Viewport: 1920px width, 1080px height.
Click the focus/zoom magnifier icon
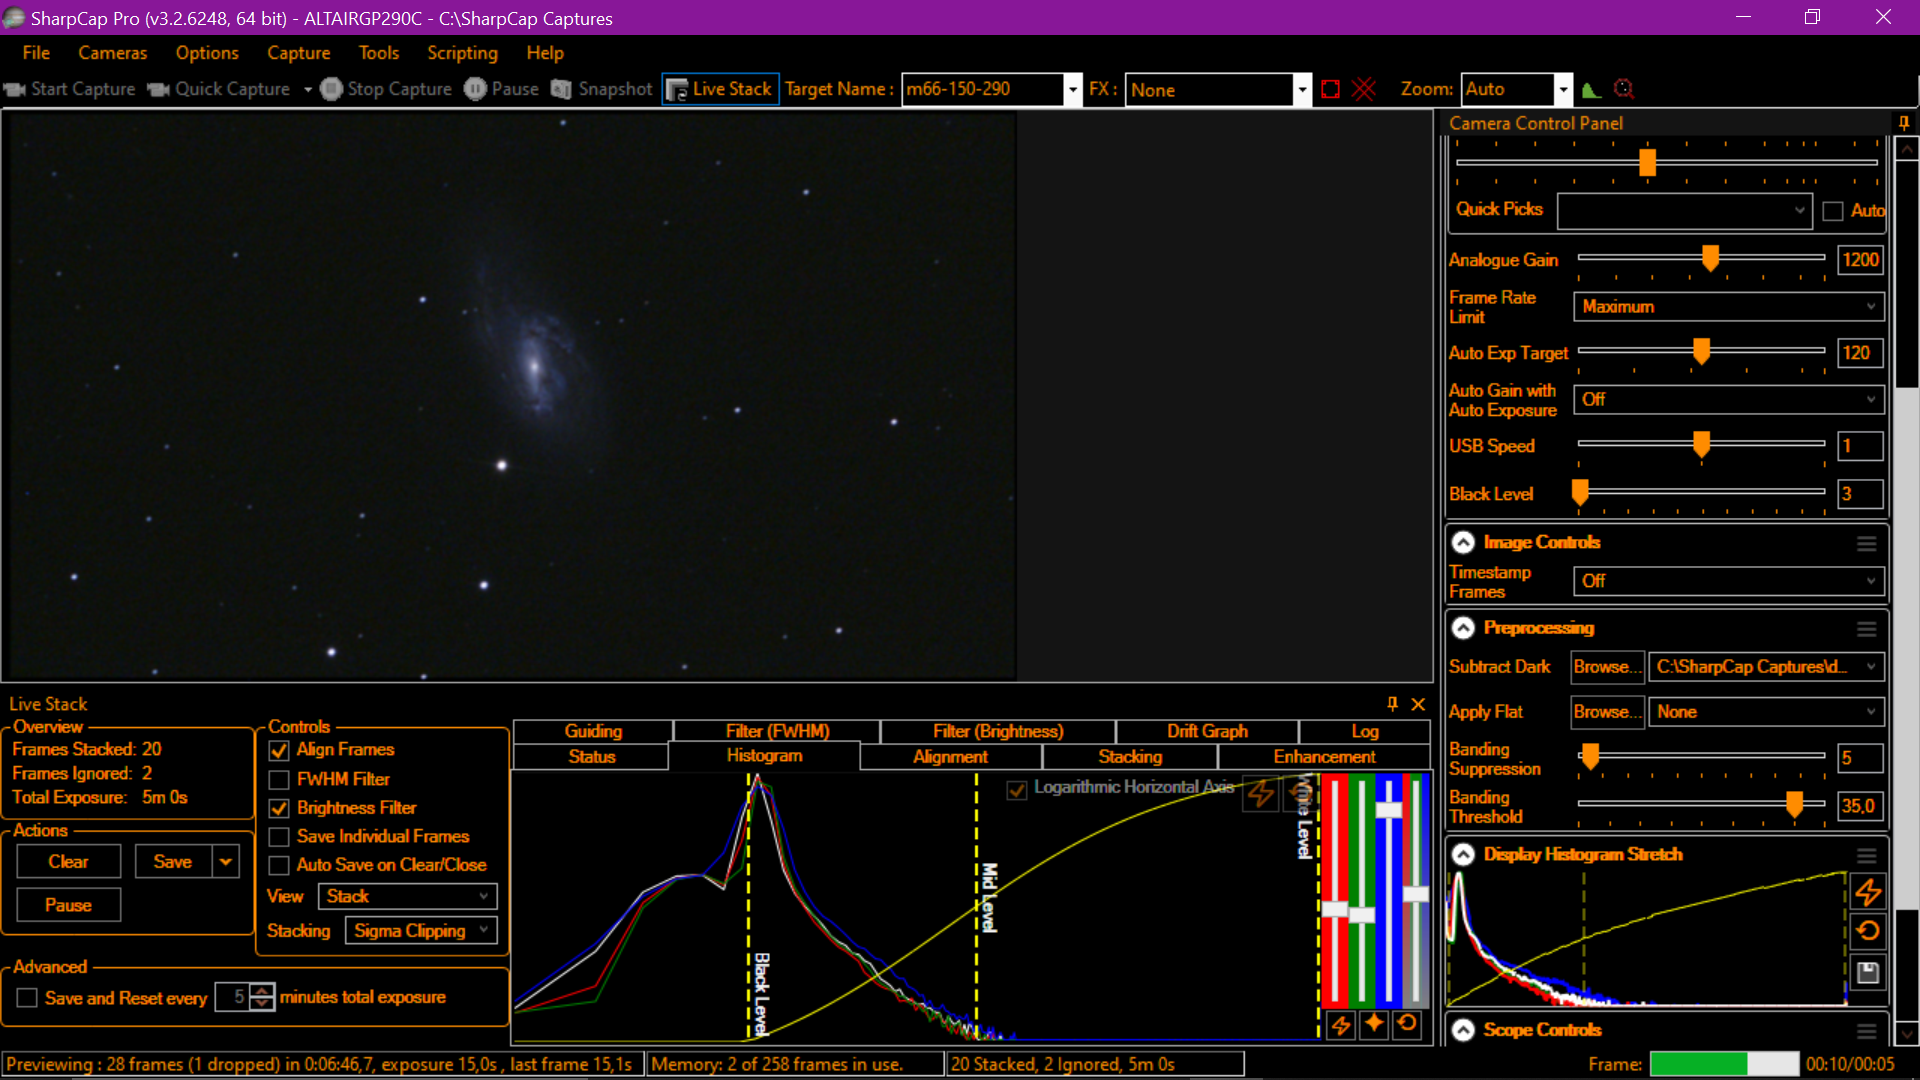1624,89
